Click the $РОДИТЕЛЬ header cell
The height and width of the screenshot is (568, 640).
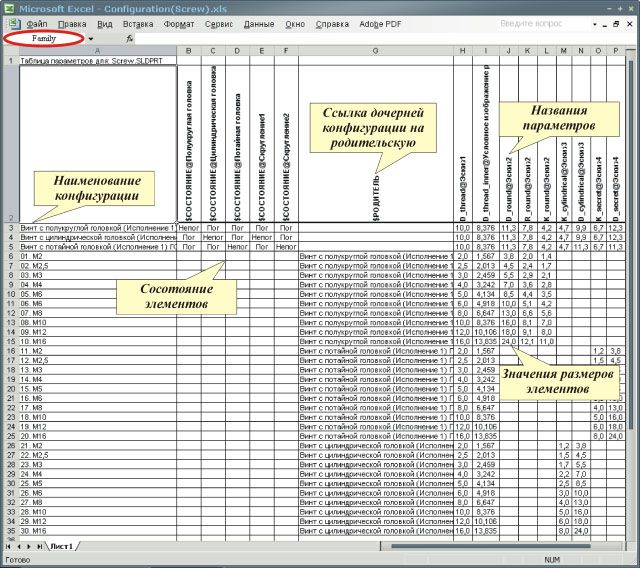(x=376, y=144)
